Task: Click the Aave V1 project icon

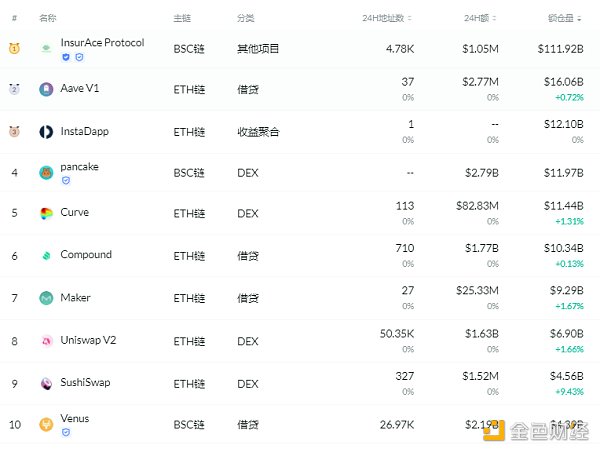Action: [x=46, y=89]
